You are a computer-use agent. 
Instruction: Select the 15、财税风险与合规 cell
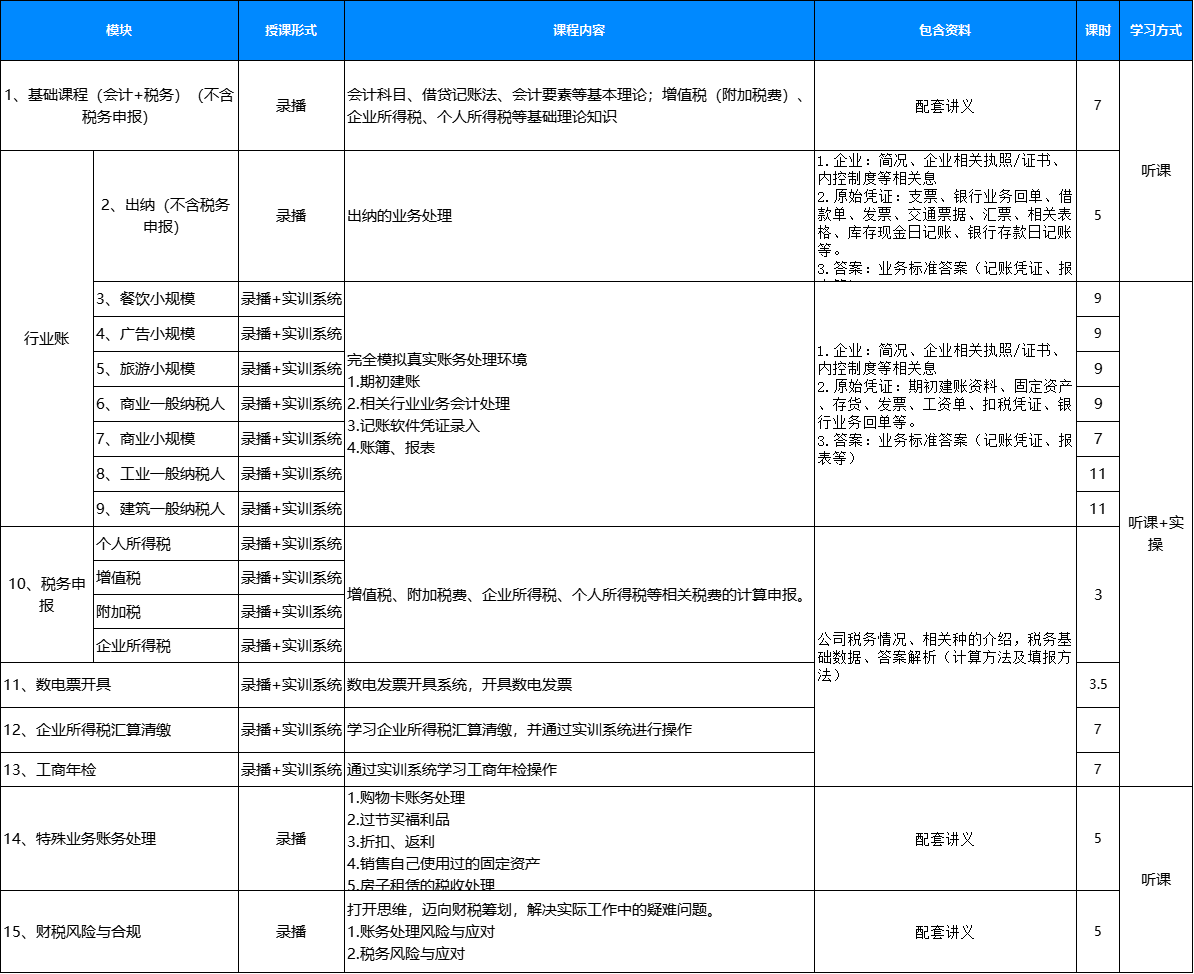pos(119,931)
